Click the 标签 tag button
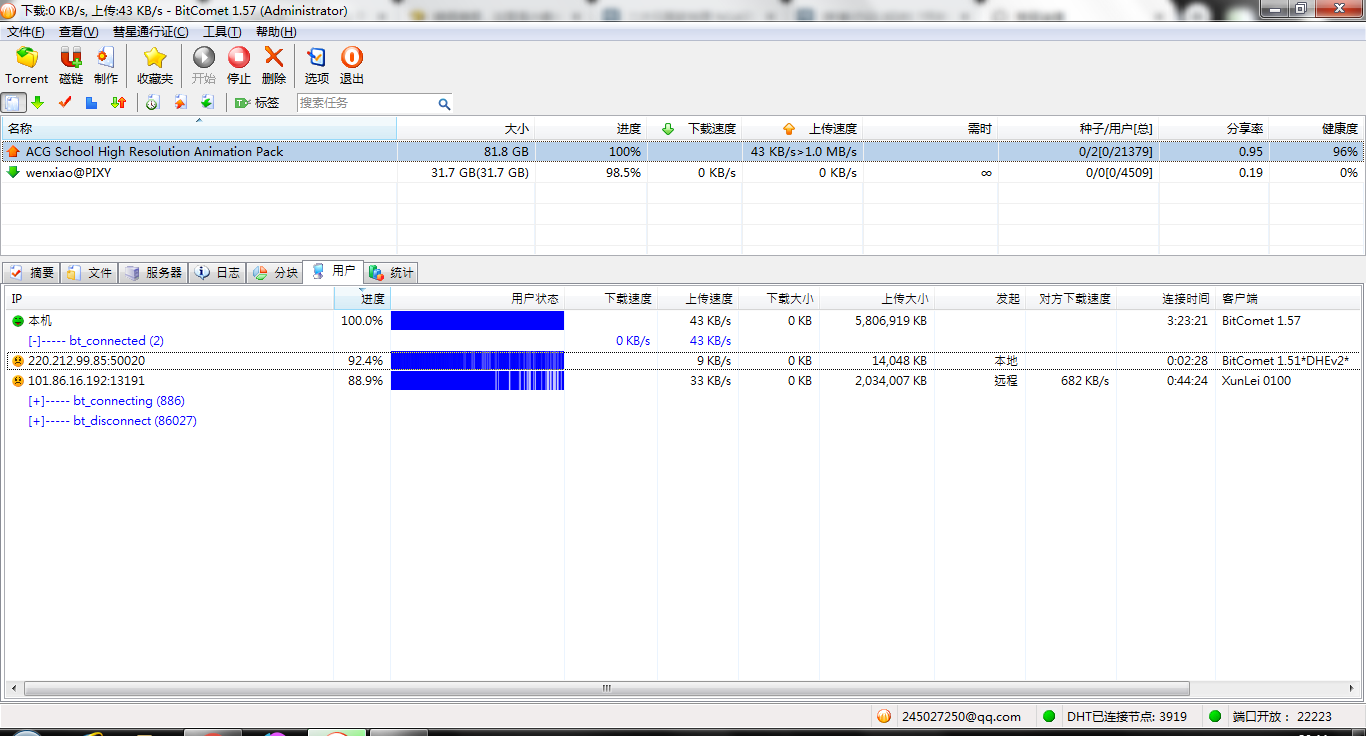 click(x=257, y=103)
